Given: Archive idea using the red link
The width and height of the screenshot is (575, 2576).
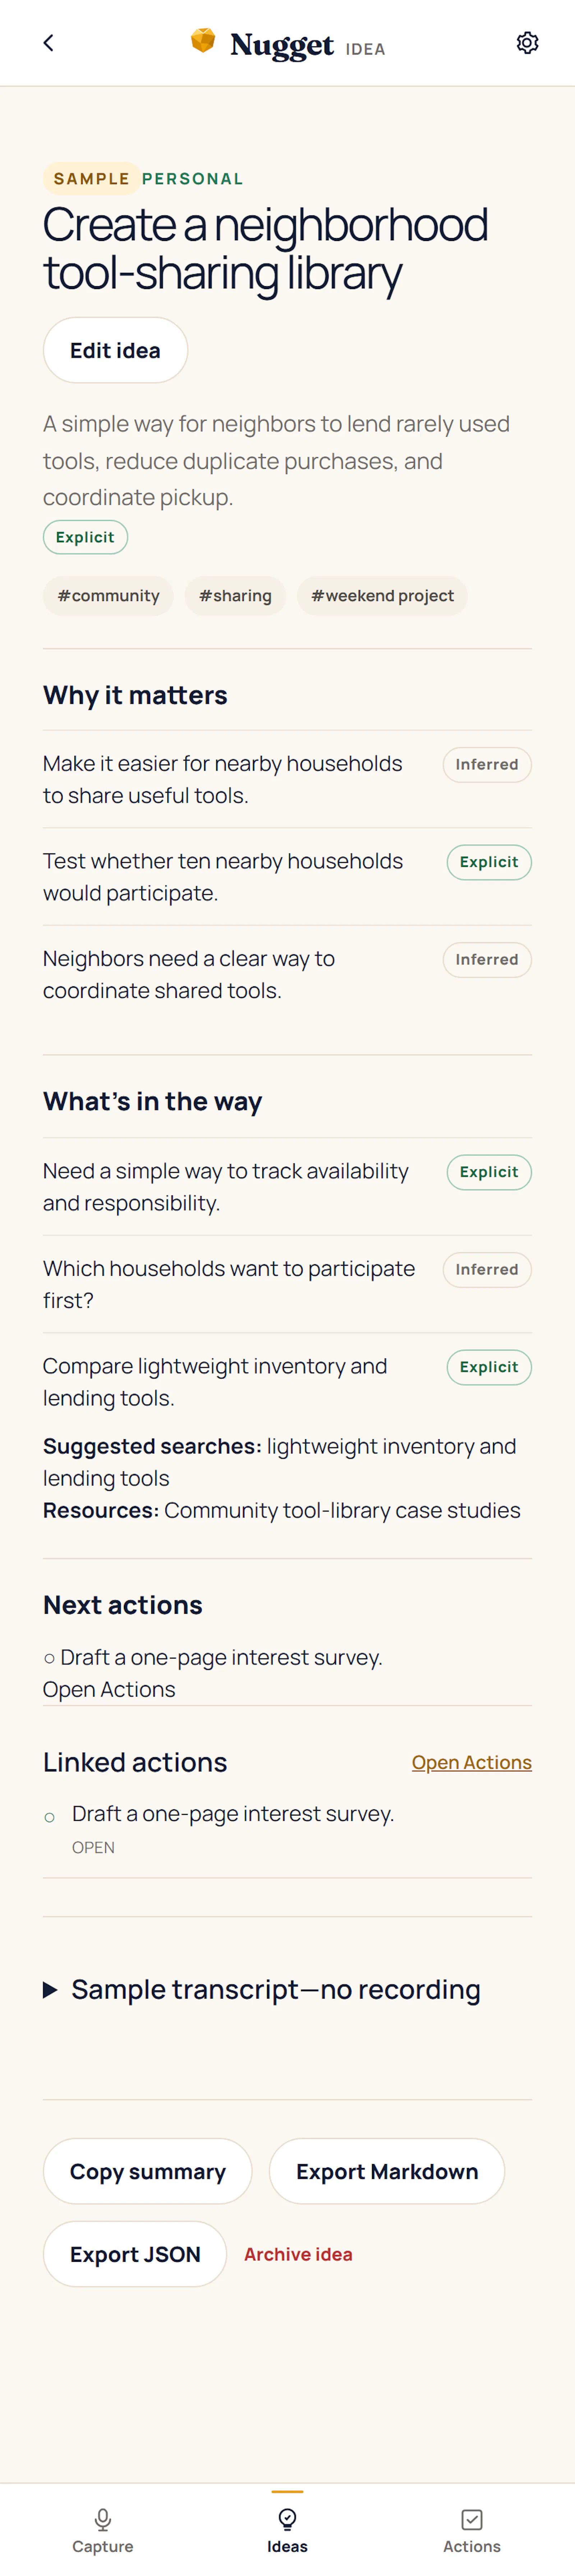Looking at the screenshot, I should [298, 2254].
